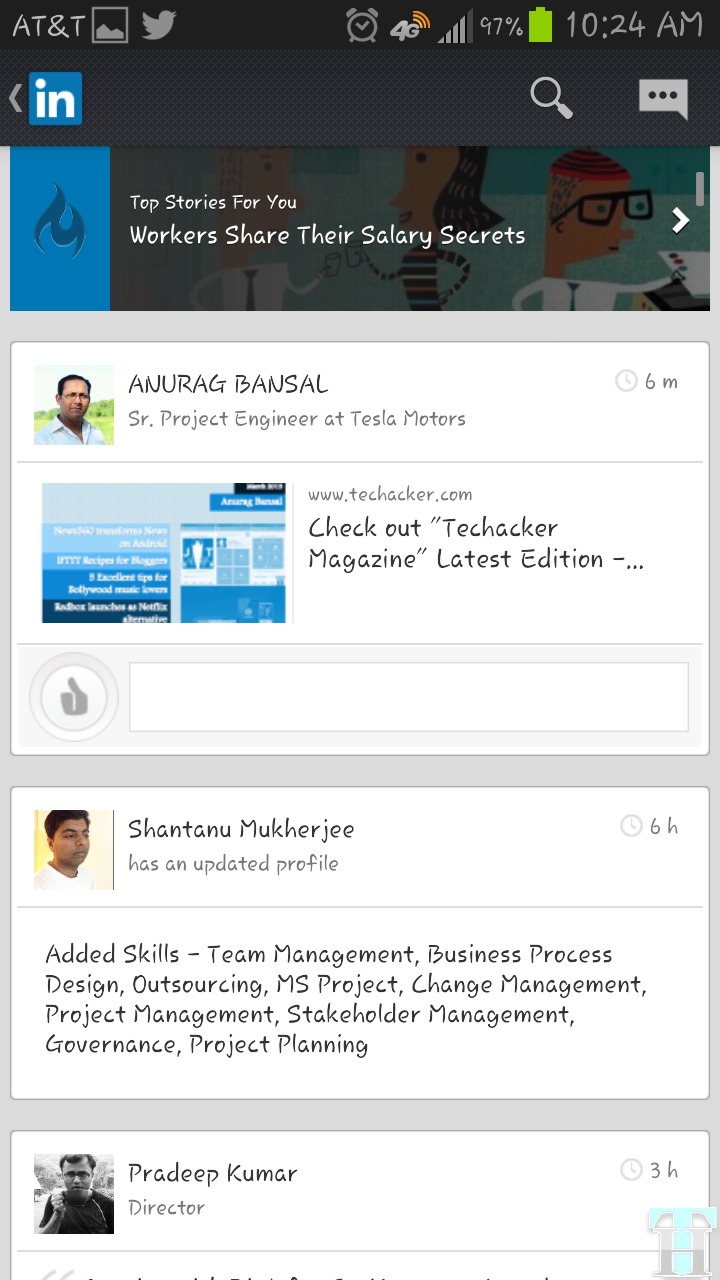The height and width of the screenshot is (1280, 720).
Task: Open Shantanu Mukherjee's added skills update
Action: 345,999
